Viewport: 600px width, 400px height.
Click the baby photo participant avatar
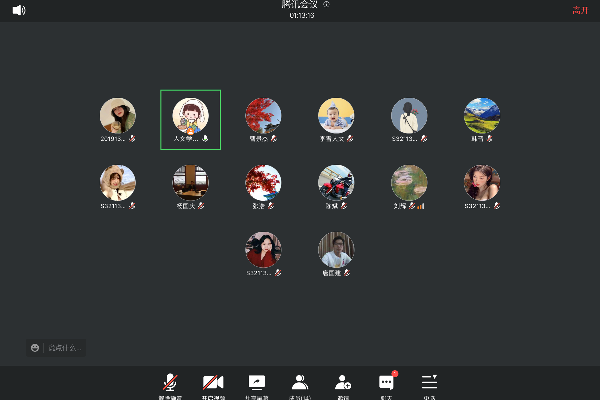(336, 116)
